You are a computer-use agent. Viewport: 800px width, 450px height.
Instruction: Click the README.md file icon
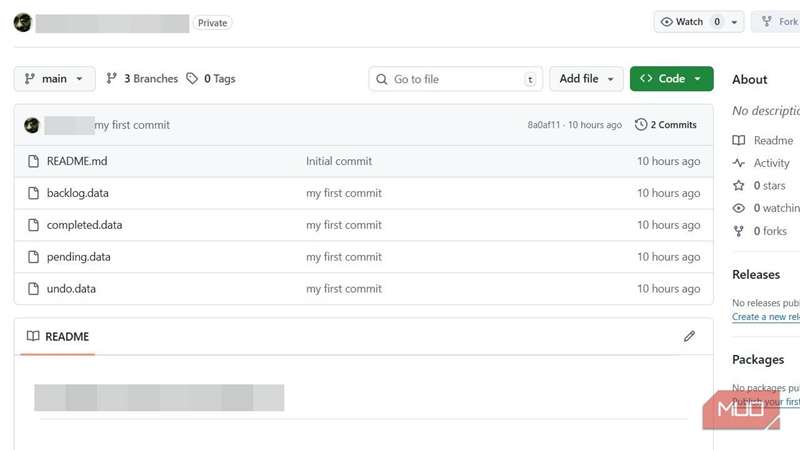(x=32, y=161)
